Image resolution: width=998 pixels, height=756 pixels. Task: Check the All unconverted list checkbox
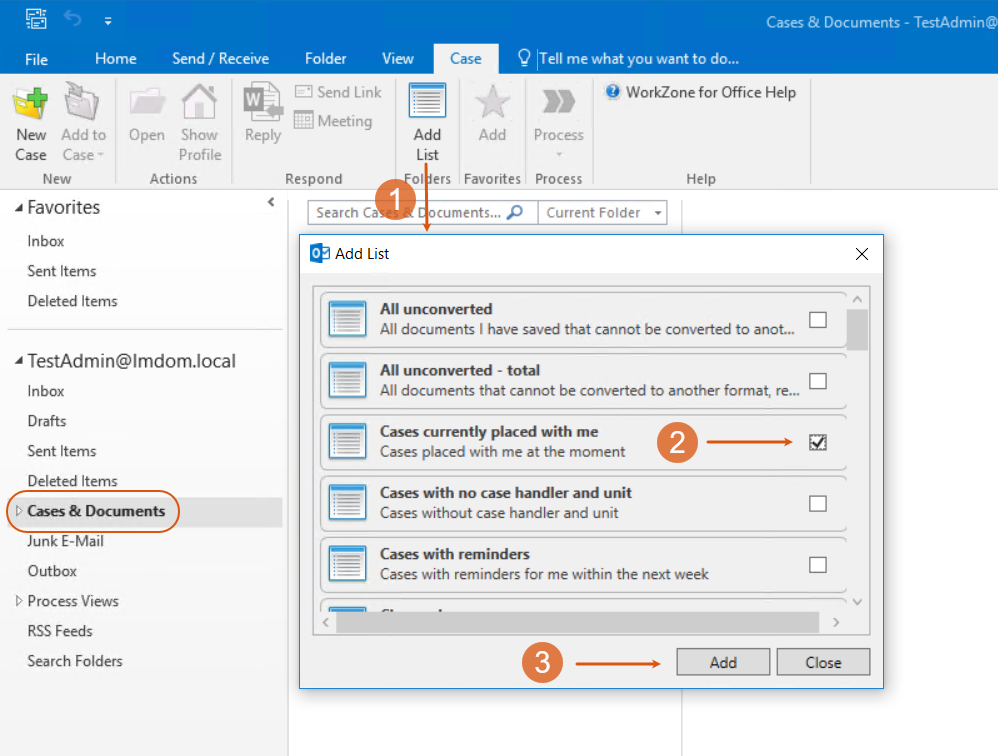click(x=818, y=320)
